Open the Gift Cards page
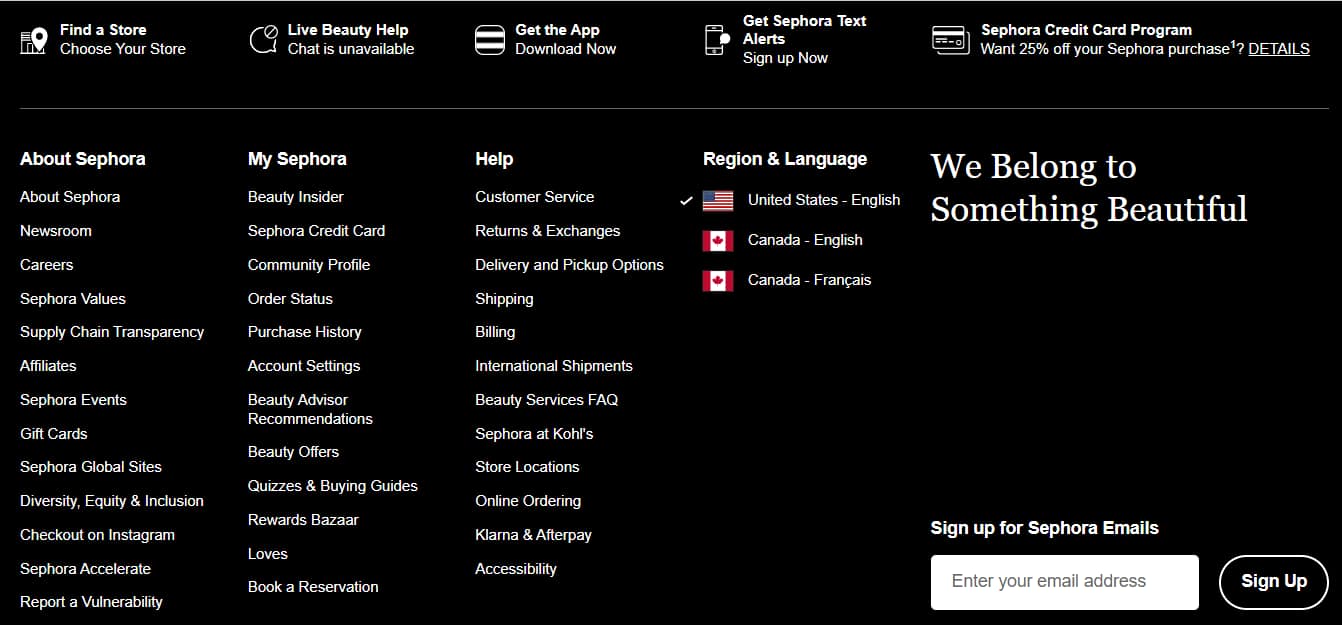The width and height of the screenshot is (1342, 625). point(53,433)
